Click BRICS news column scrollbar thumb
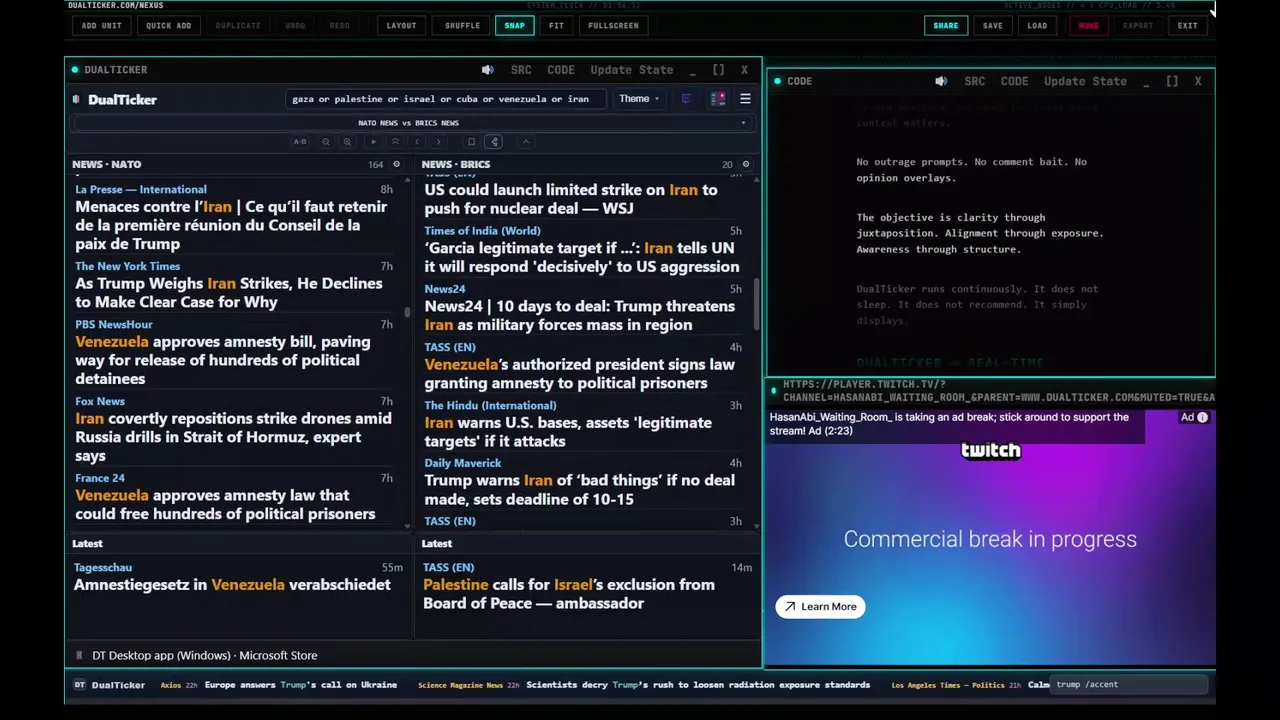Viewport: 1280px width, 720px height. (x=756, y=304)
